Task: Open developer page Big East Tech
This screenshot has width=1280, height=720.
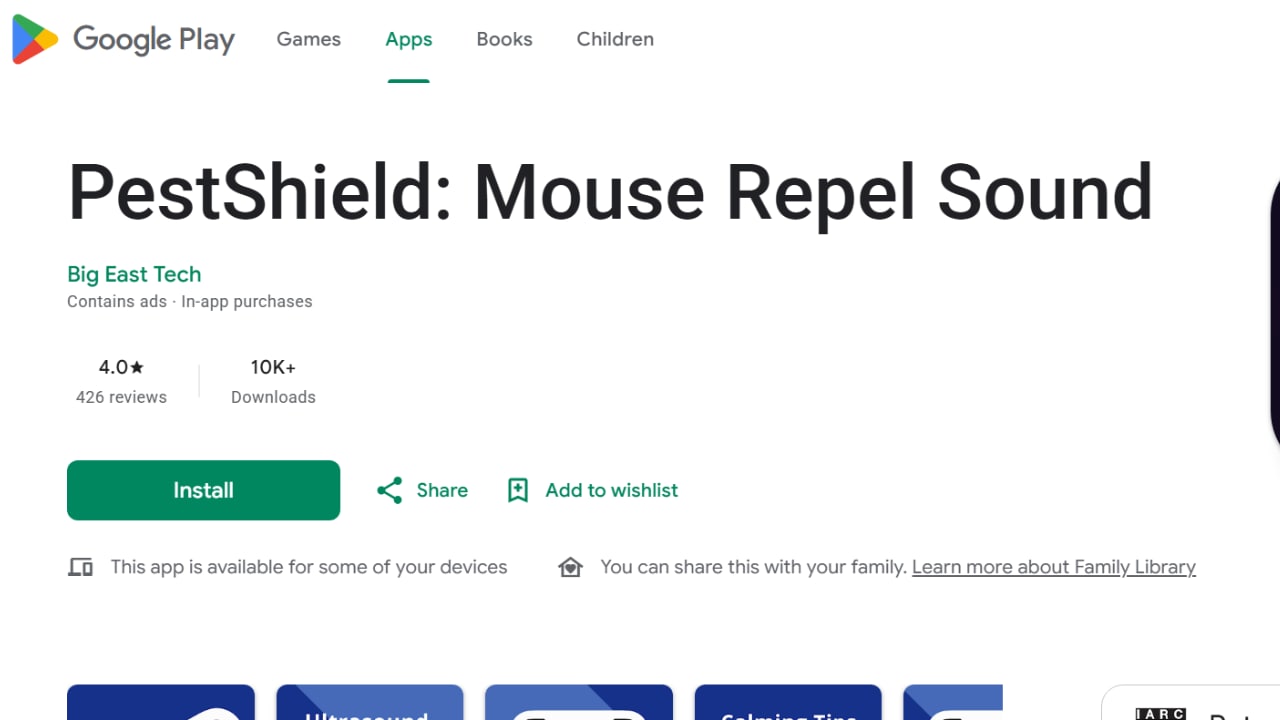Action: (134, 274)
